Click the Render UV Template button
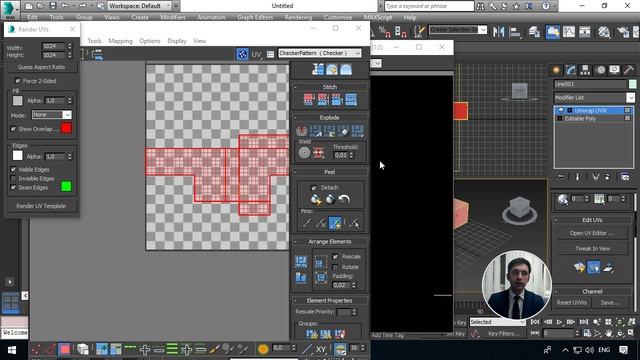Screen dimensions: 640x360 pyautogui.click(x=41, y=206)
